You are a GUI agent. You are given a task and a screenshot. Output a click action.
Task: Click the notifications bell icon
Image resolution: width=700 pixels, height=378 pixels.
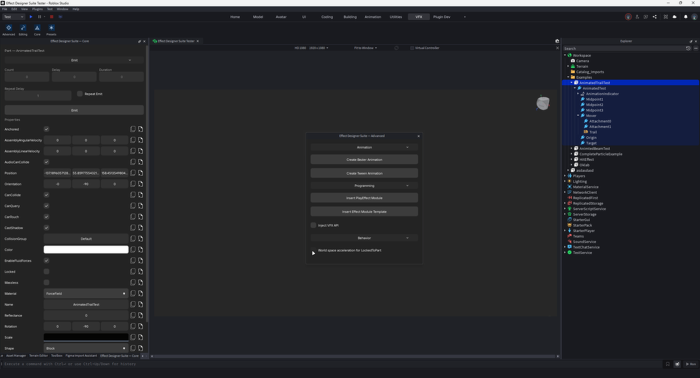click(x=685, y=17)
